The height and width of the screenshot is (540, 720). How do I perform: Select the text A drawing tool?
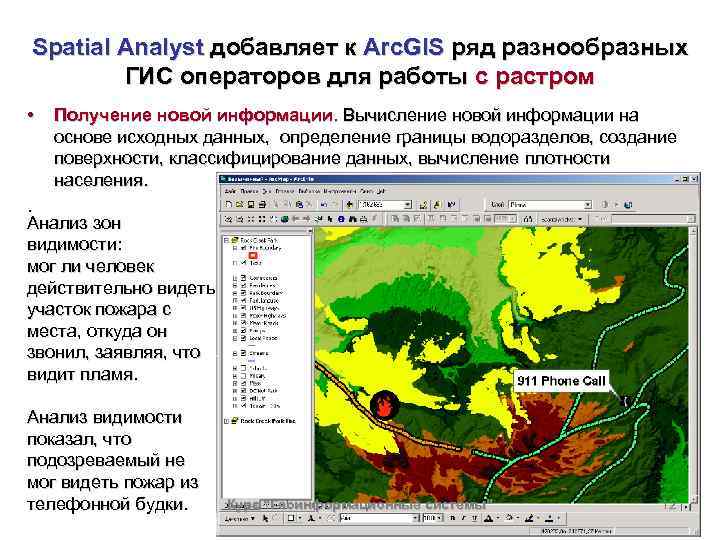[x=311, y=518]
